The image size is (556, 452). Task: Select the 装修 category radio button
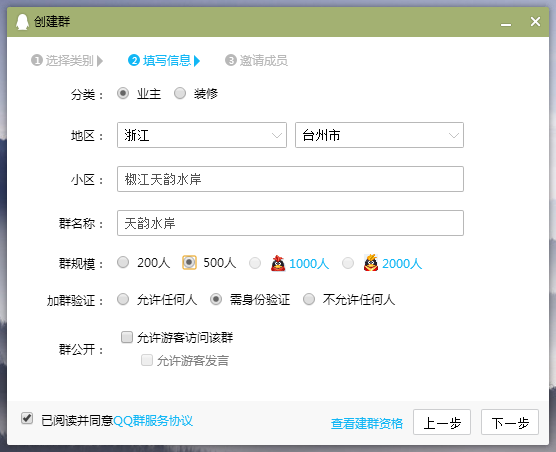click(x=180, y=94)
